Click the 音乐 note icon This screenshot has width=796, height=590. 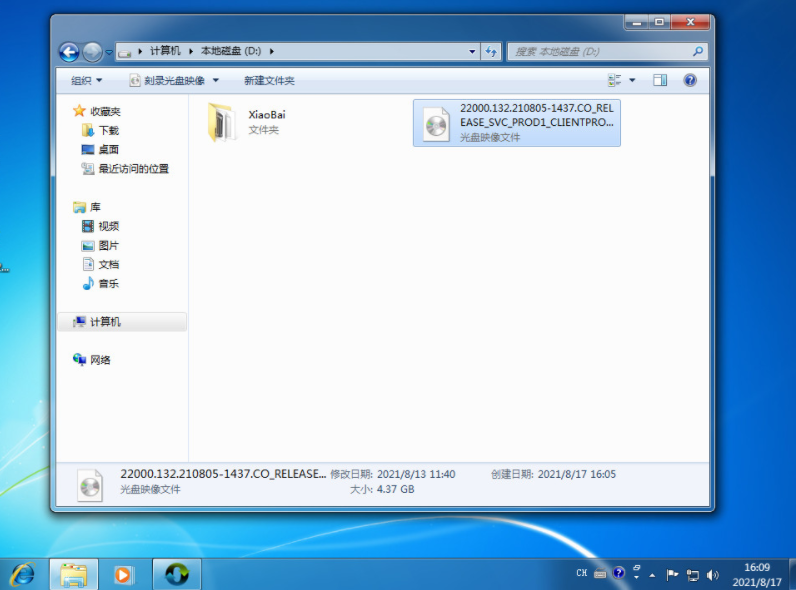[88, 283]
